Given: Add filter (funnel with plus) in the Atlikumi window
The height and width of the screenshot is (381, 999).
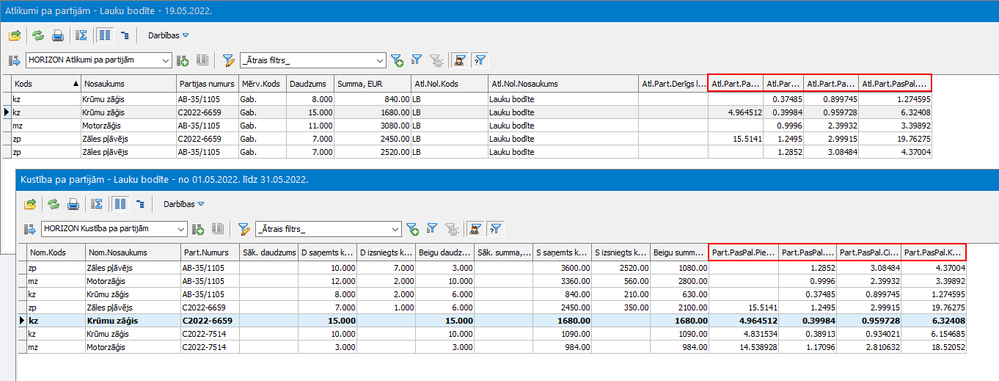Looking at the screenshot, I should pos(397,61).
